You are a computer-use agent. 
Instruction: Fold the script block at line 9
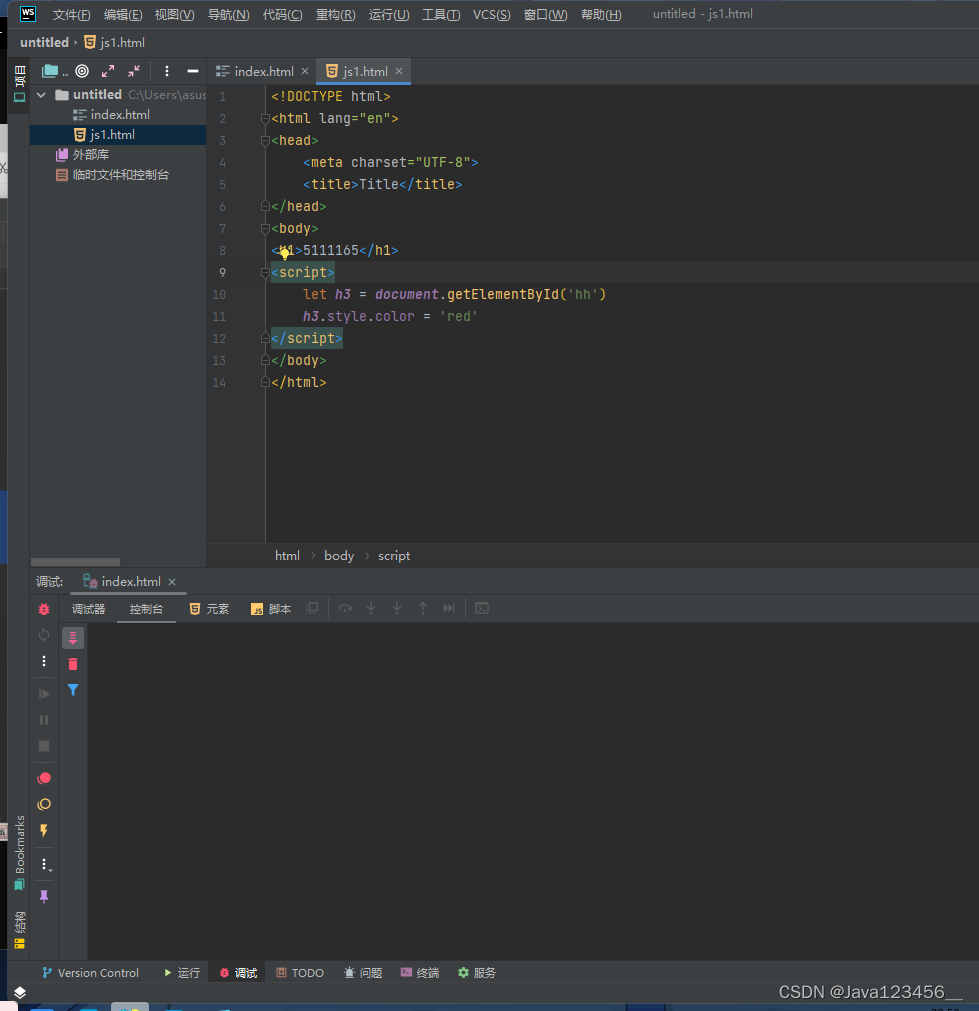265,273
